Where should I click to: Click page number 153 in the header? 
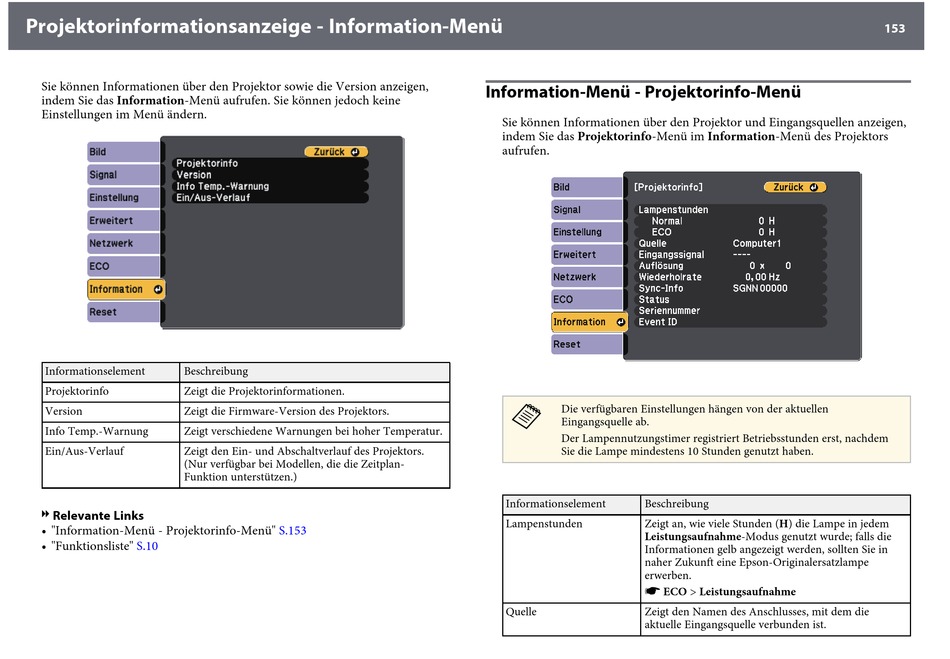[x=895, y=28]
